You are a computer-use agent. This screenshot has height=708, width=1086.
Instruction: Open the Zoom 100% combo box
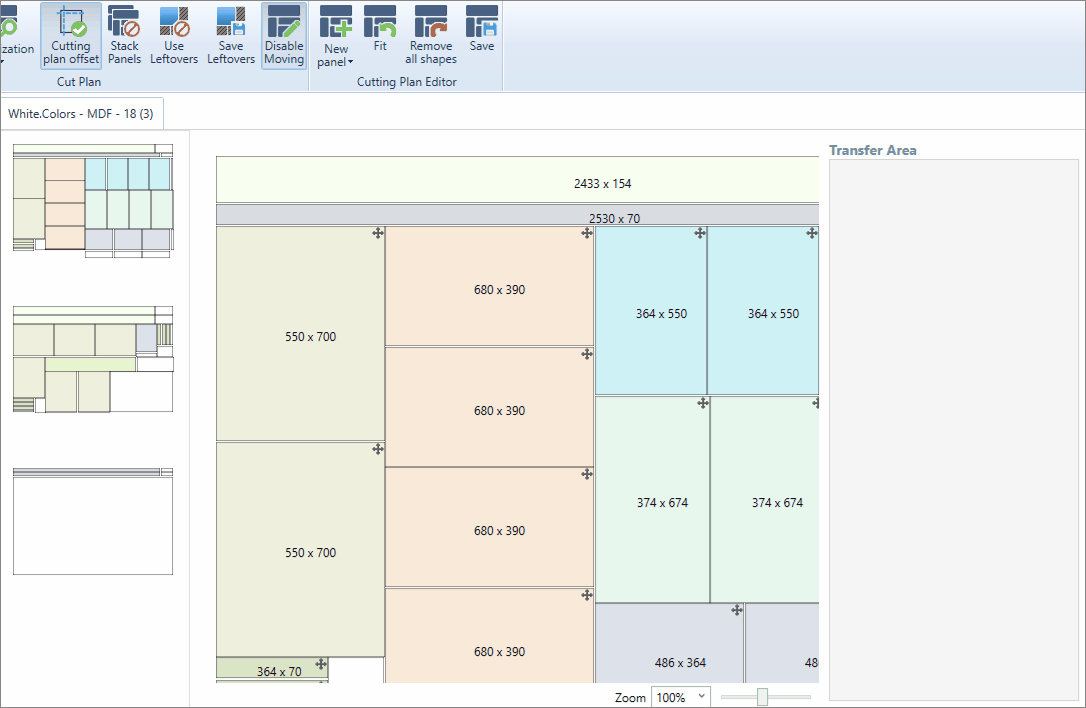pyautogui.click(x=681, y=697)
